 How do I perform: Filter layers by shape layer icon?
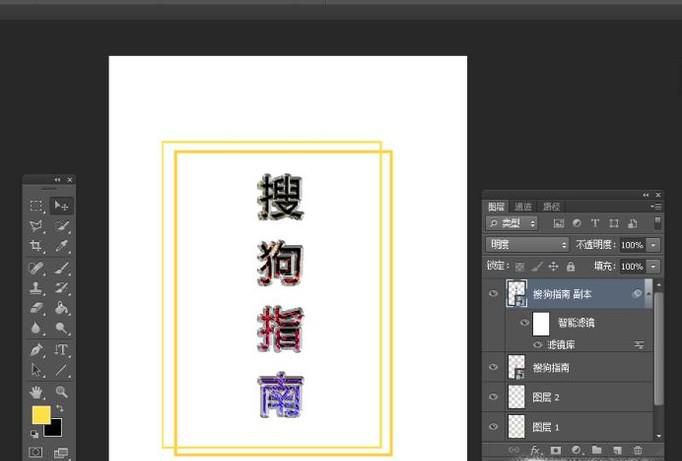click(x=614, y=224)
